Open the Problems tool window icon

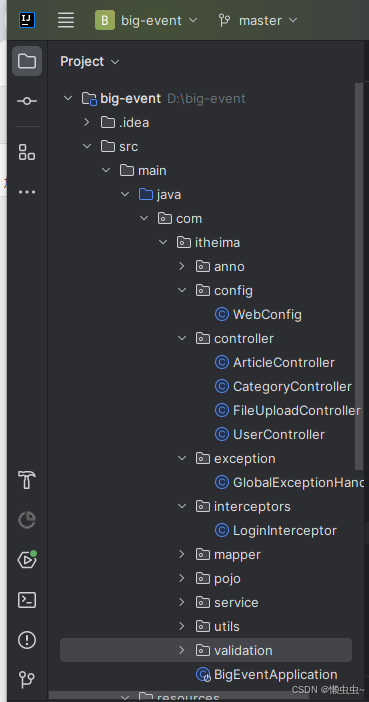27,640
